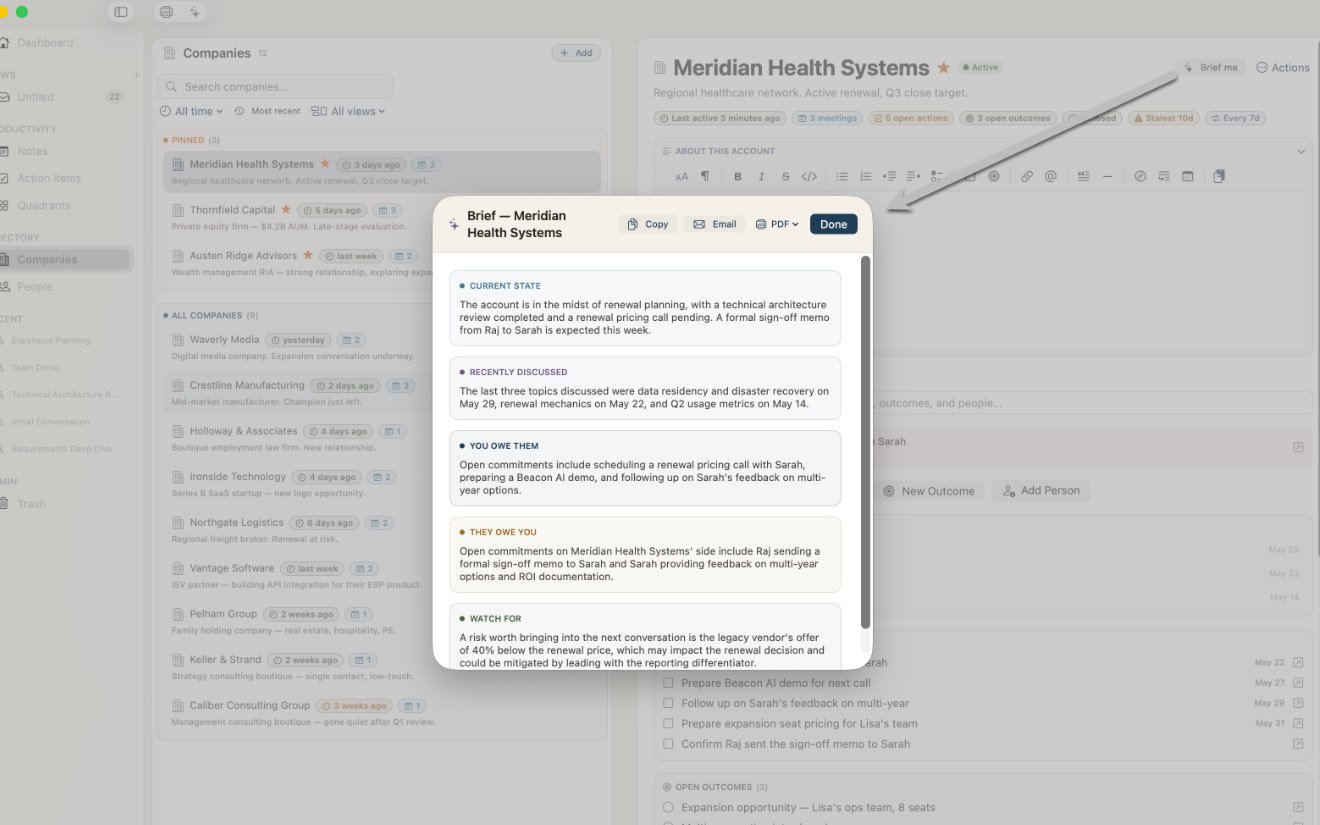Screen dimensions: 1320x825
Task: Click the '3 meetings' chip
Action: pyautogui.click(x=826, y=118)
